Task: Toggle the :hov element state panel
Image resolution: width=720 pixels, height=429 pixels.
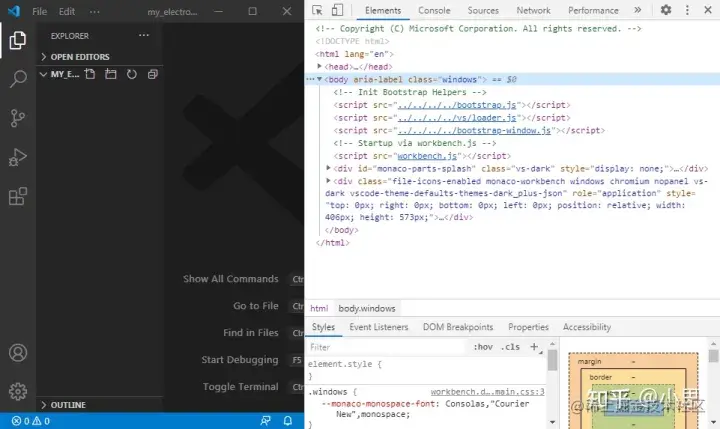Action: click(483, 347)
